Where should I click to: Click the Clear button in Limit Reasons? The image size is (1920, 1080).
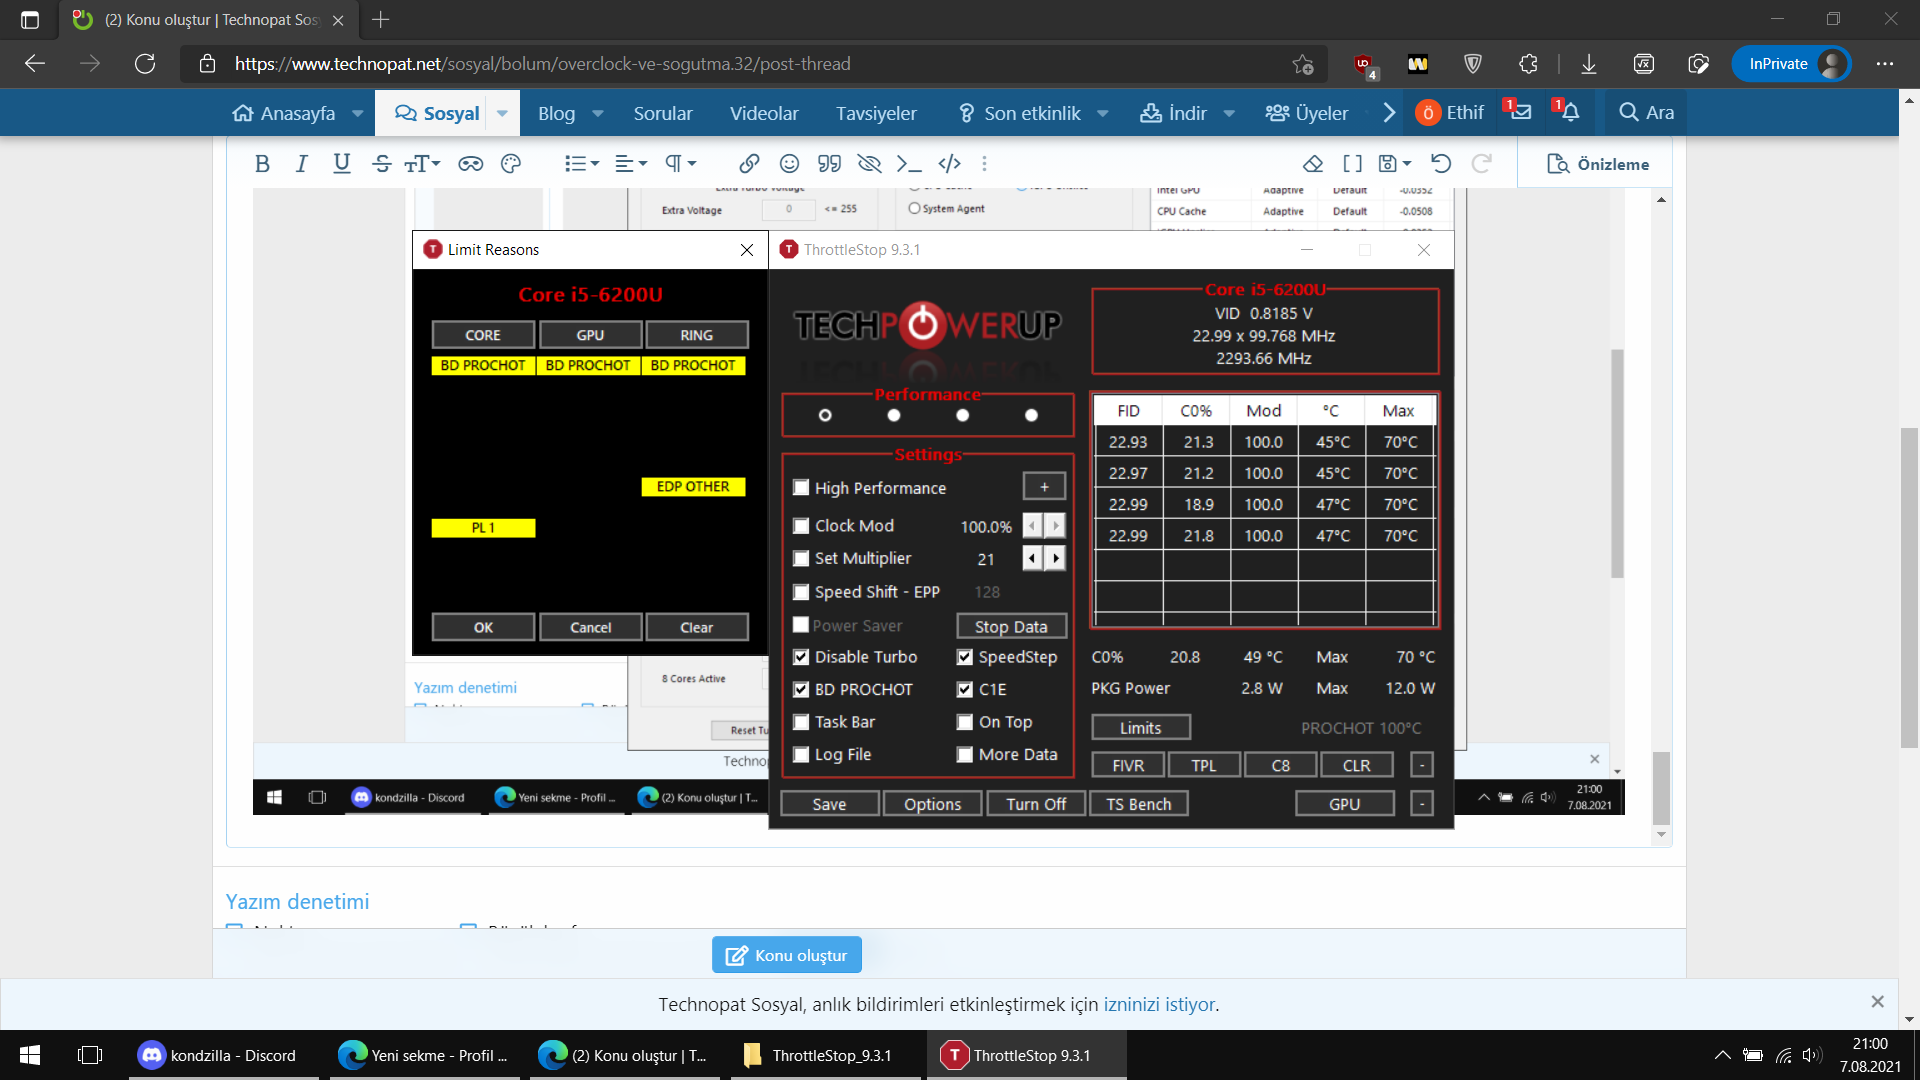tap(696, 627)
